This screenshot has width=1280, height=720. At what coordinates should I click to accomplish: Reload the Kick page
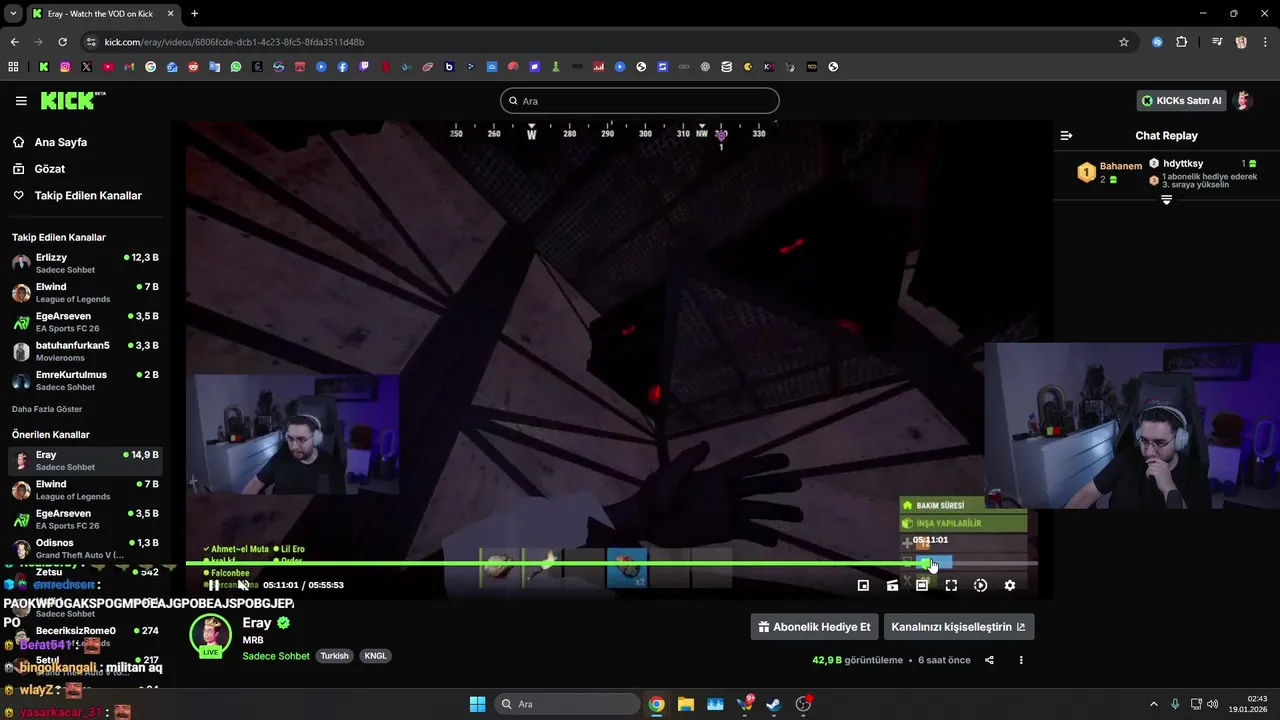62,42
